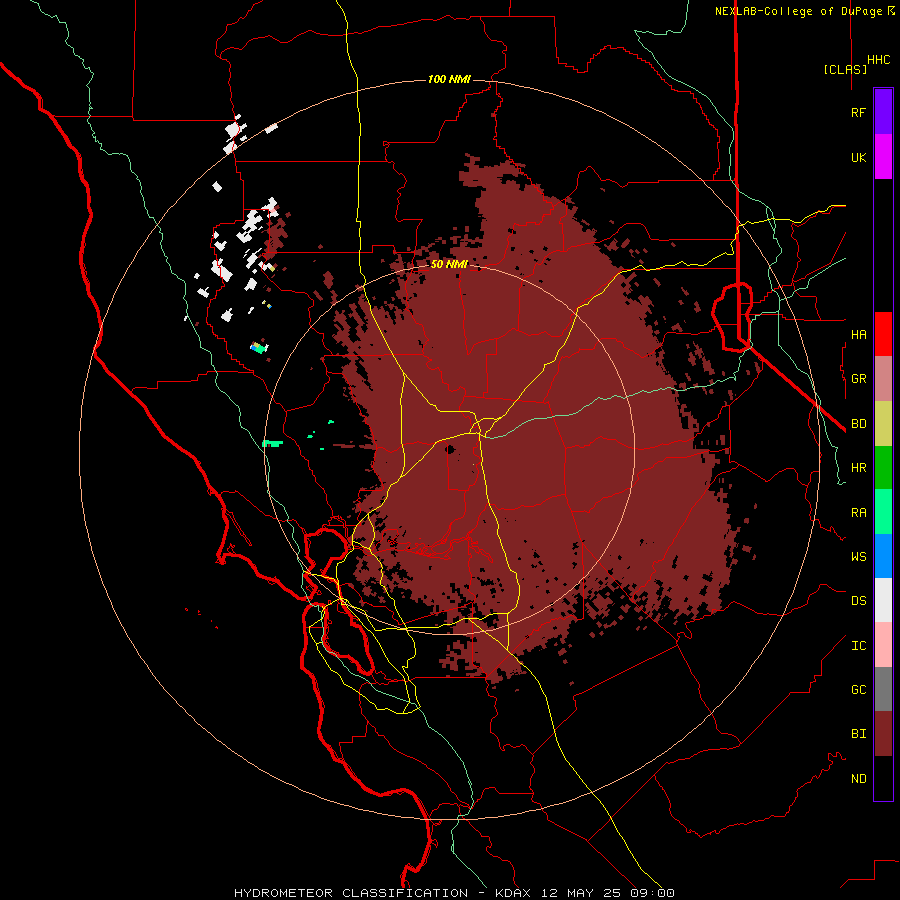
Task: Click the RF purple legend swatch
Action: (x=883, y=112)
